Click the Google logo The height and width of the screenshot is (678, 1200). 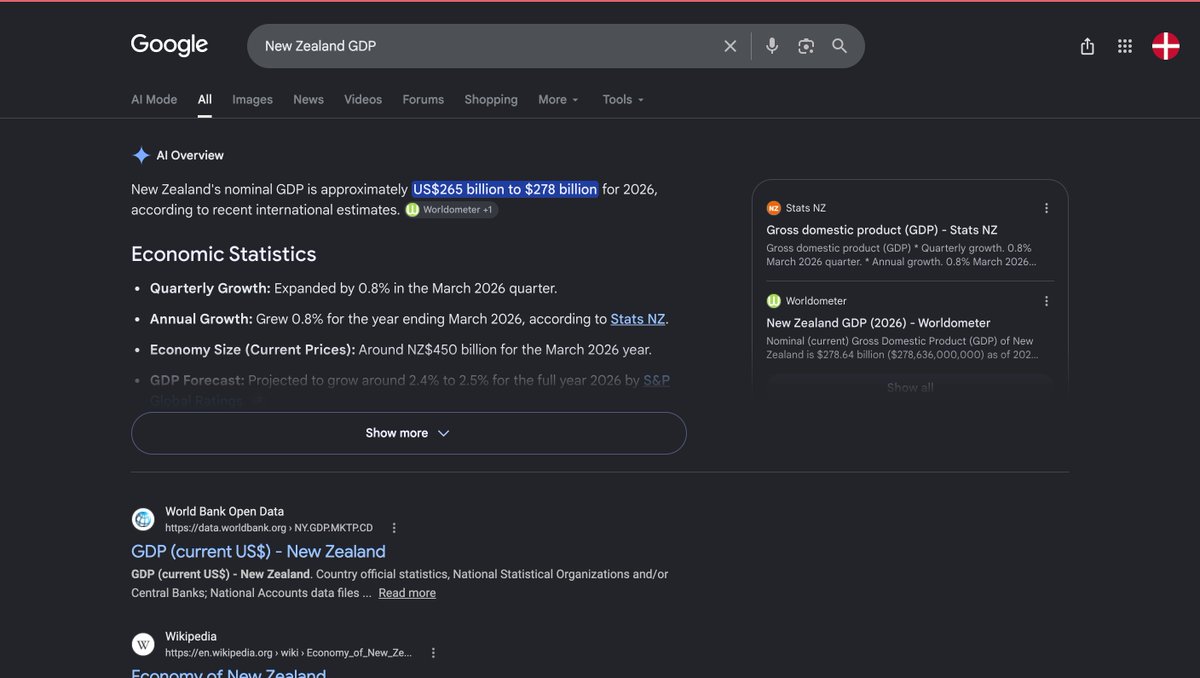tap(169, 45)
